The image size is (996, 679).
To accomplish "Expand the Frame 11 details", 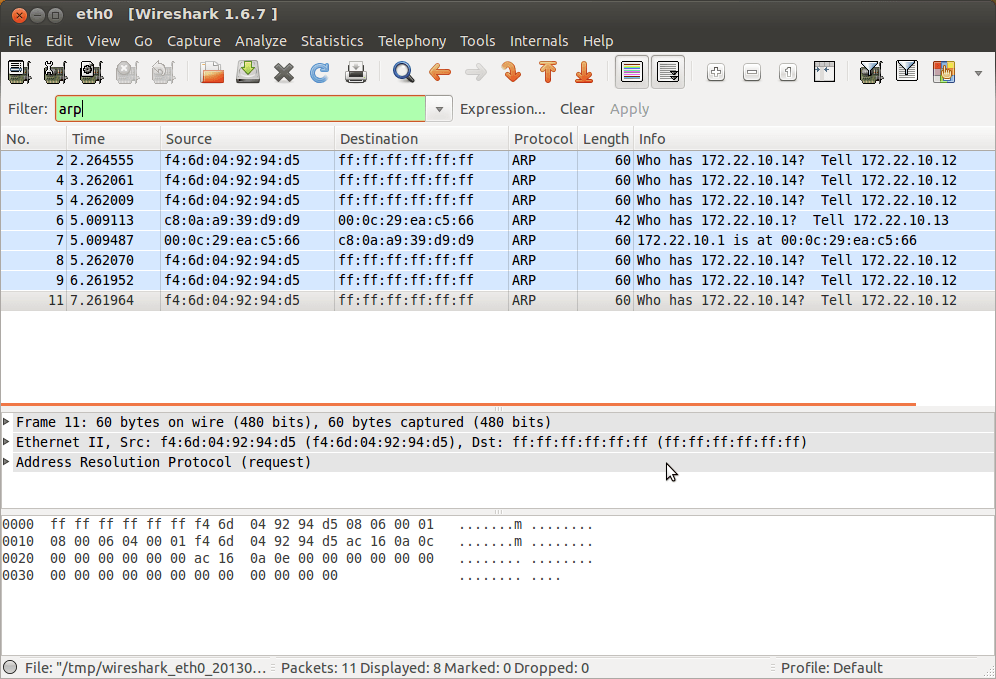I will pos(6,422).
